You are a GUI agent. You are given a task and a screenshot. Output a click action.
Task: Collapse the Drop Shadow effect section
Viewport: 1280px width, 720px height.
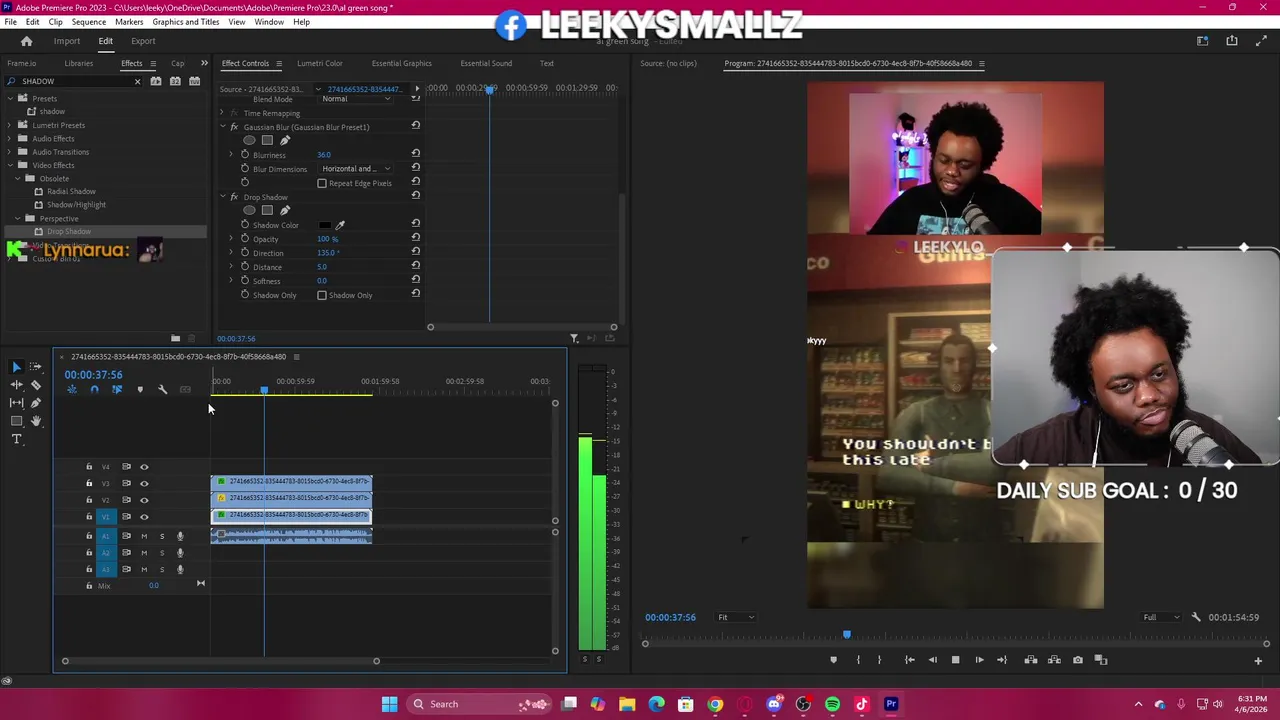[x=222, y=197]
